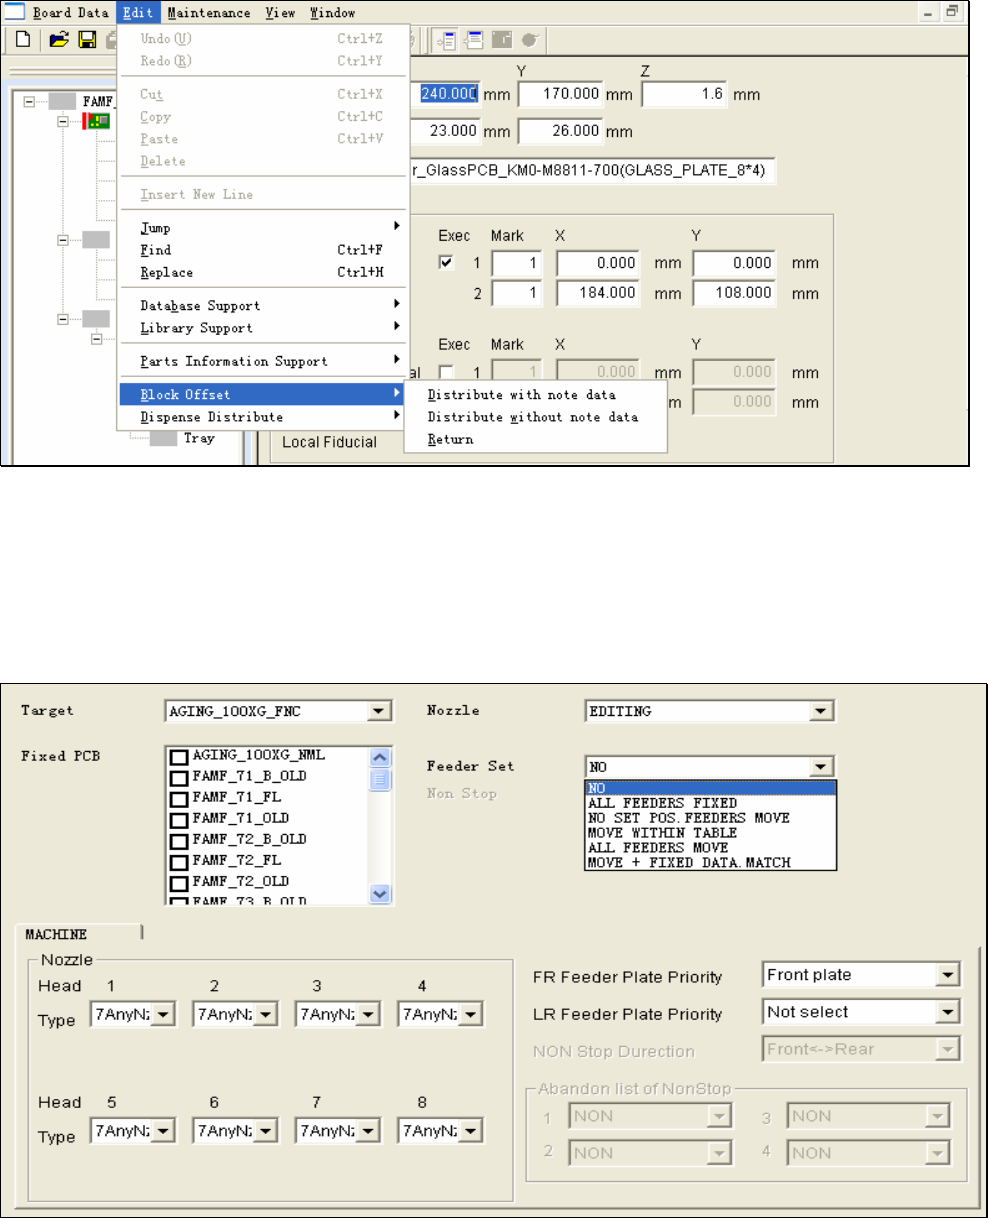
Task: Open the View menu
Action: [x=281, y=13]
